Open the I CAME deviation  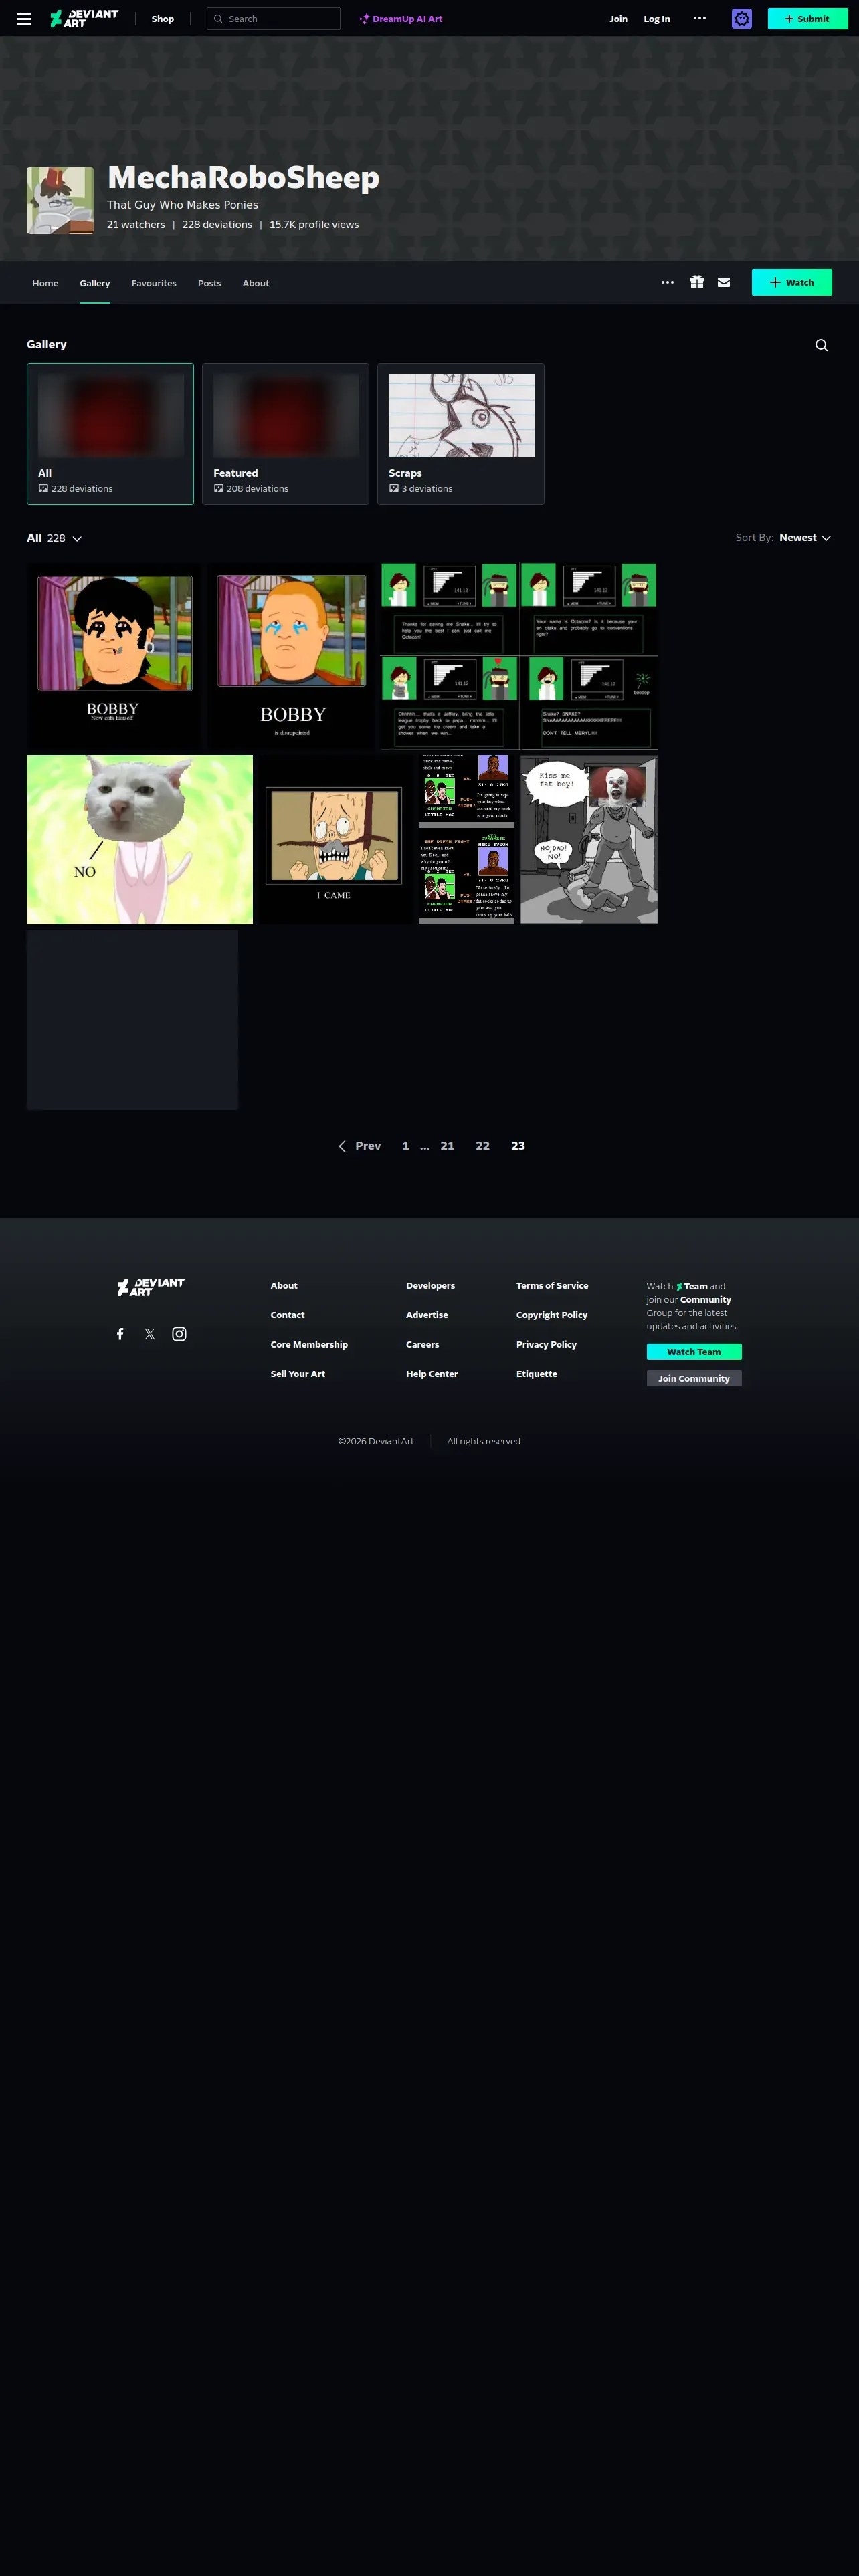(x=335, y=839)
